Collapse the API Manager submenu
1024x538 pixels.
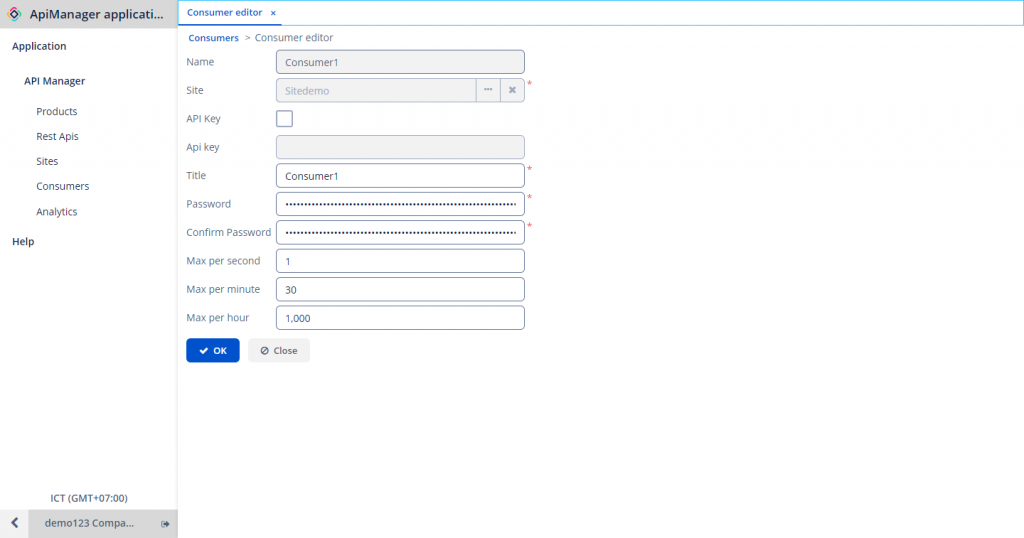click(55, 81)
